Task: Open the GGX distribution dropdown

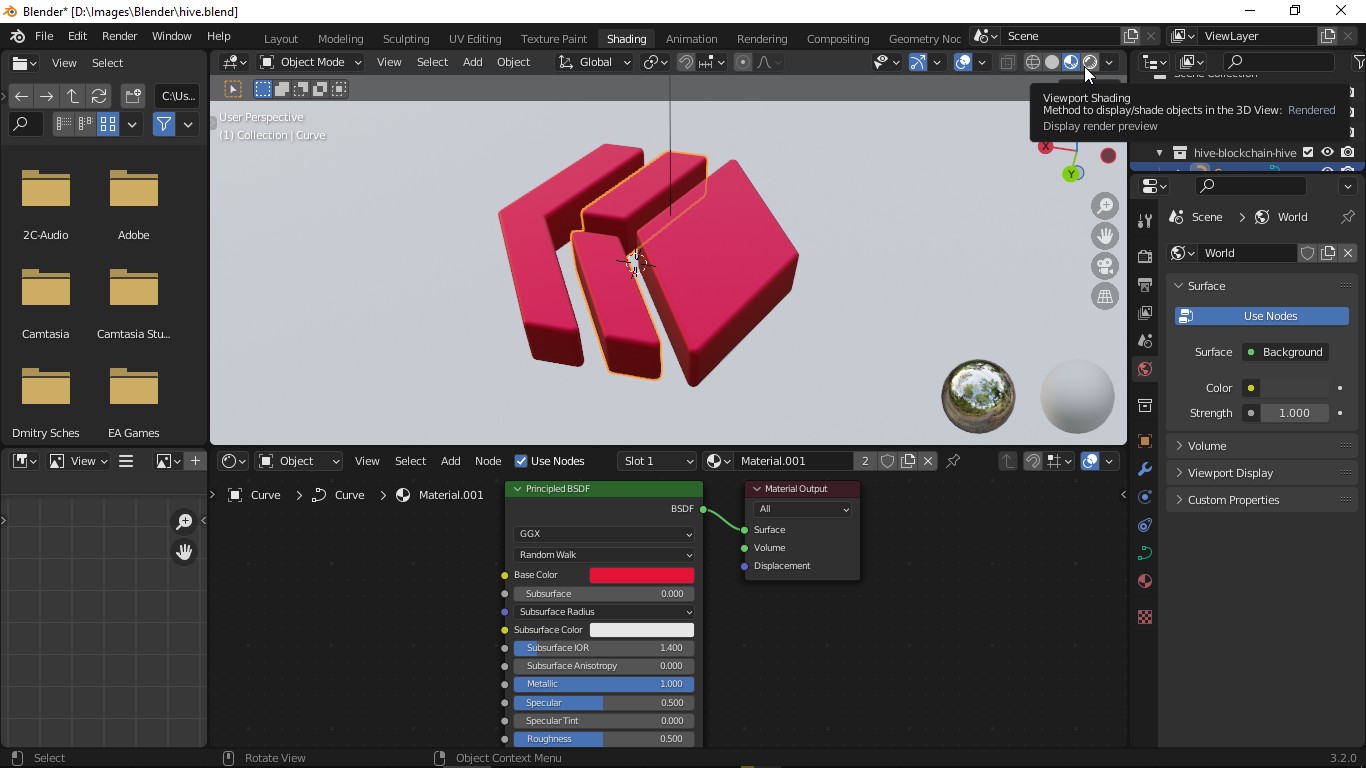Action: point(604,534)
